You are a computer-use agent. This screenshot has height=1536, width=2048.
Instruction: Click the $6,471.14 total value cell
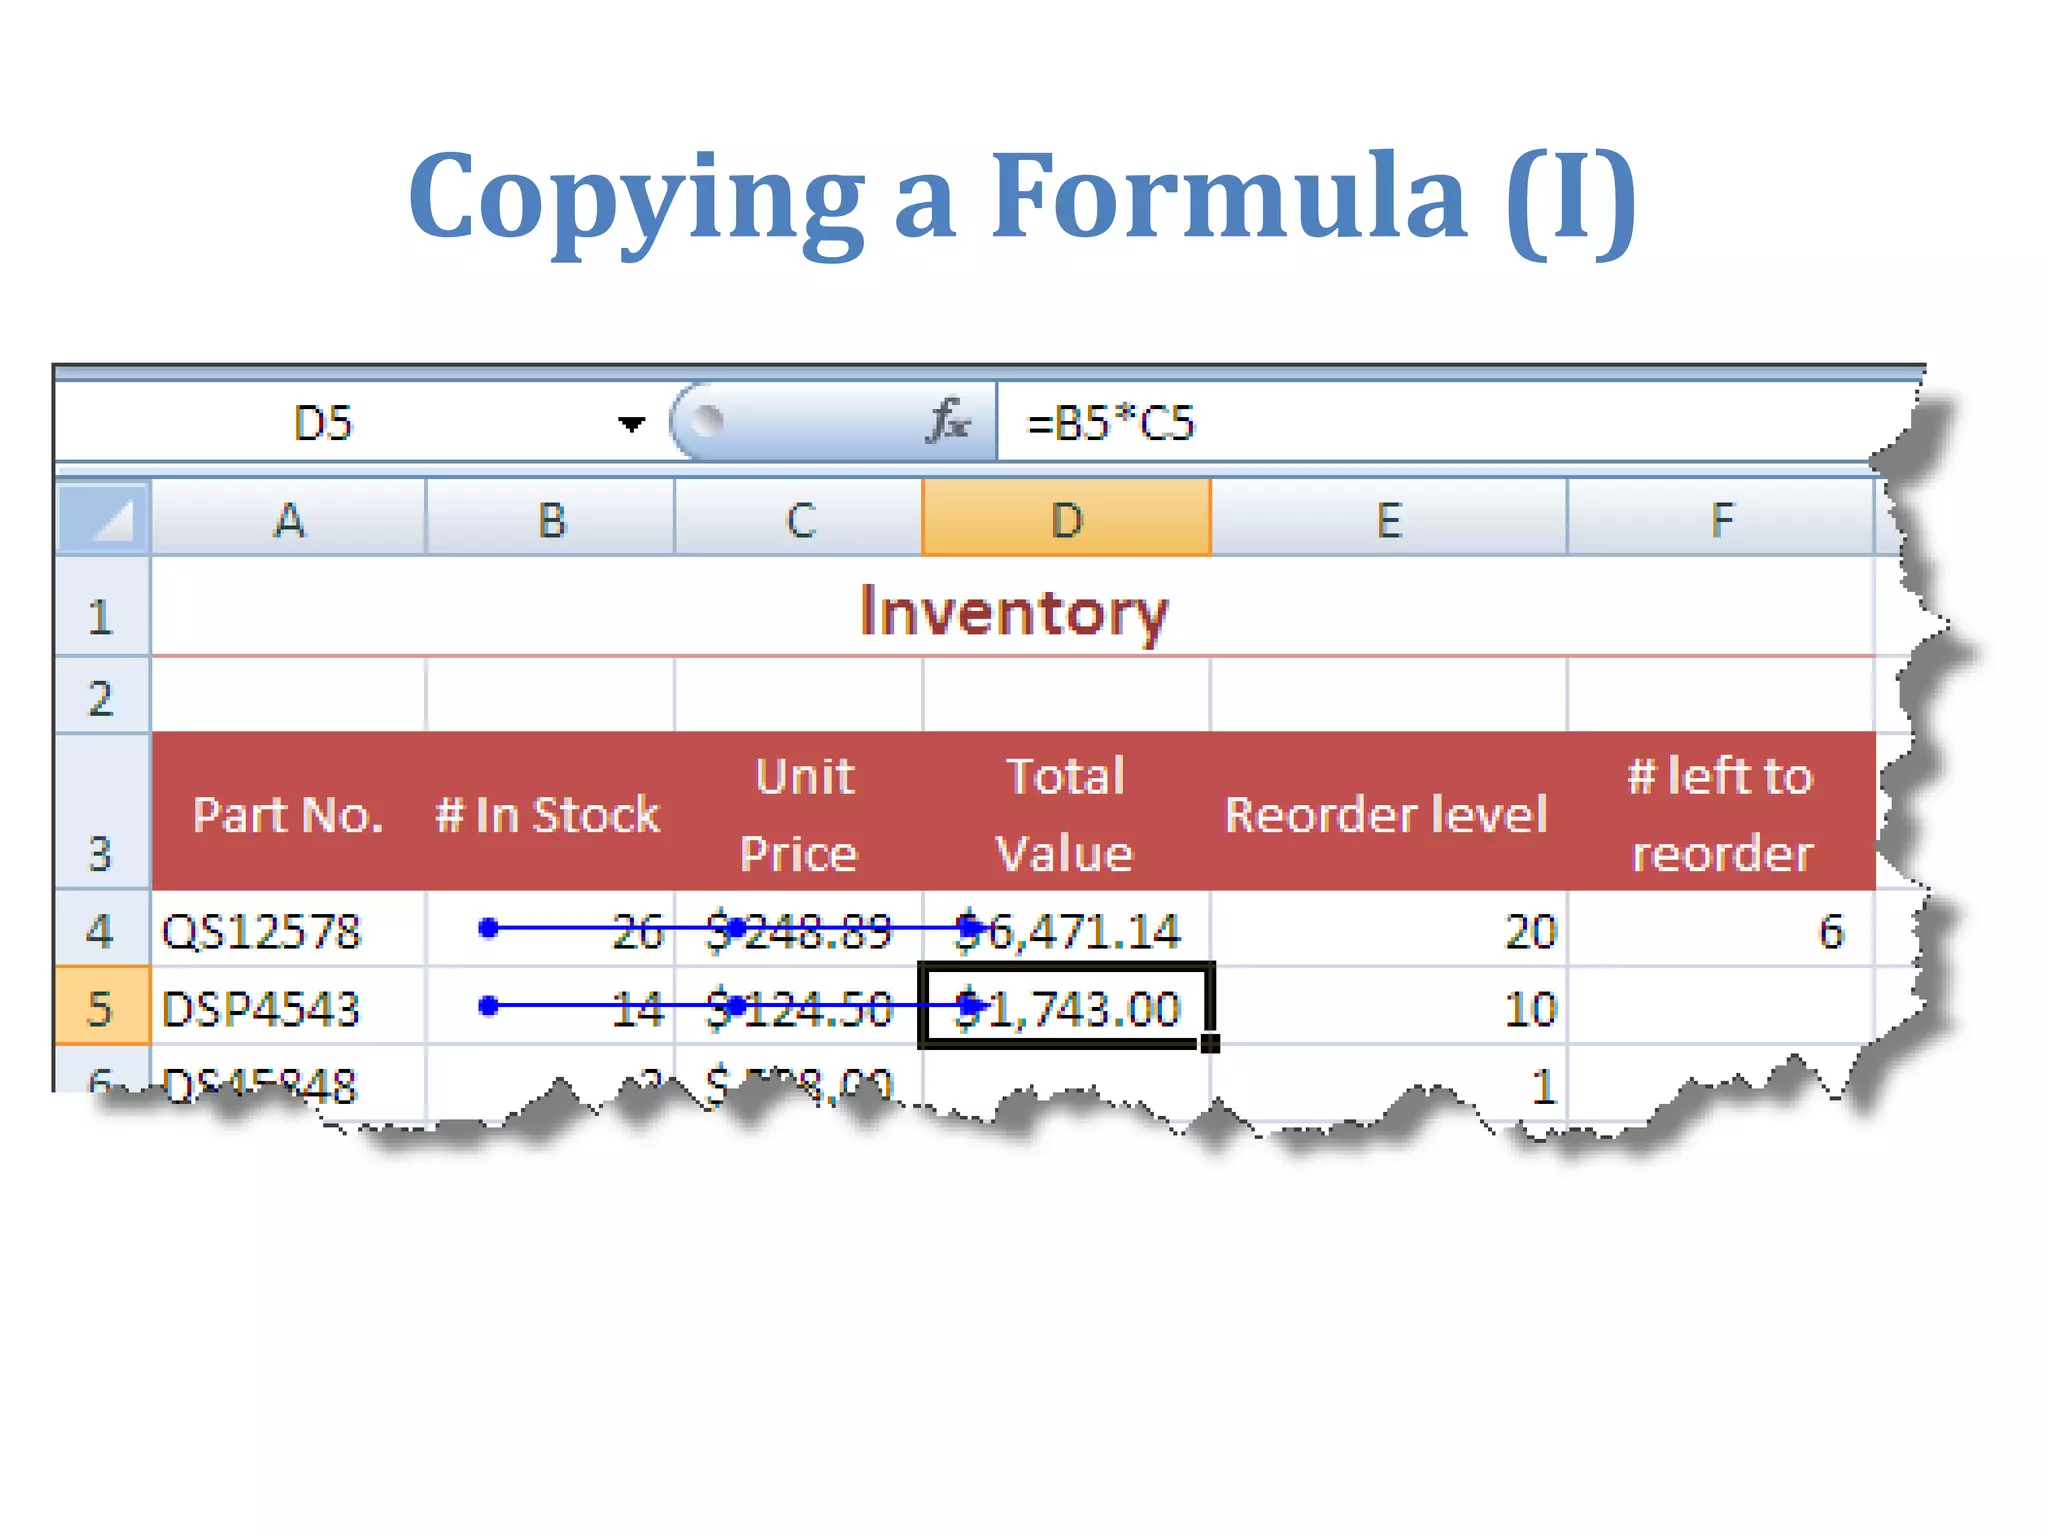pos(1066,929)
